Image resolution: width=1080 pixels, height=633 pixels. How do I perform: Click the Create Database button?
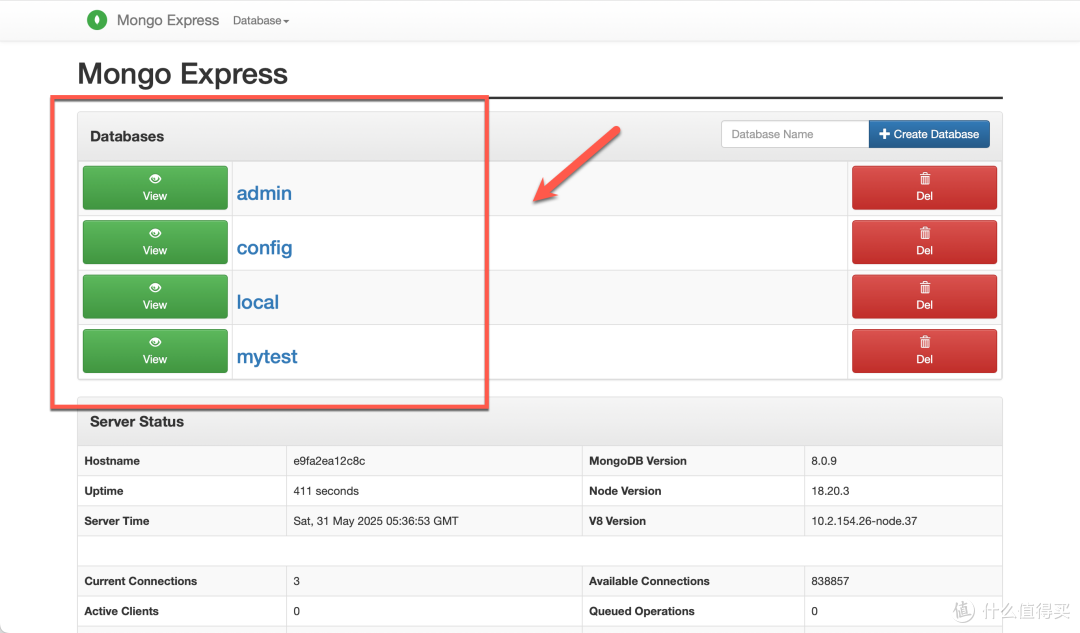[x=929, y=134]
